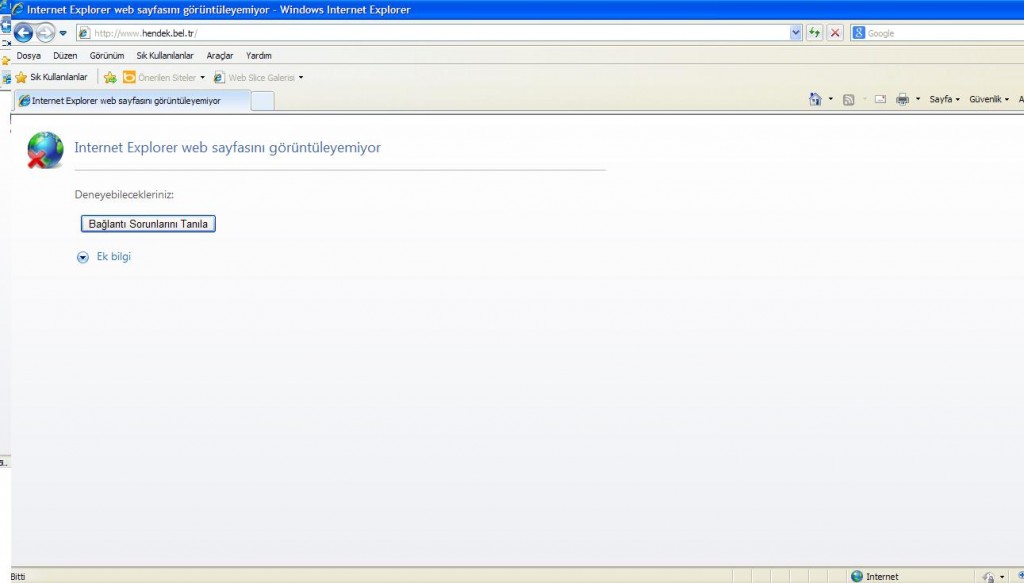
Task: Open the Görünüm menu
Action: [106, 55]
